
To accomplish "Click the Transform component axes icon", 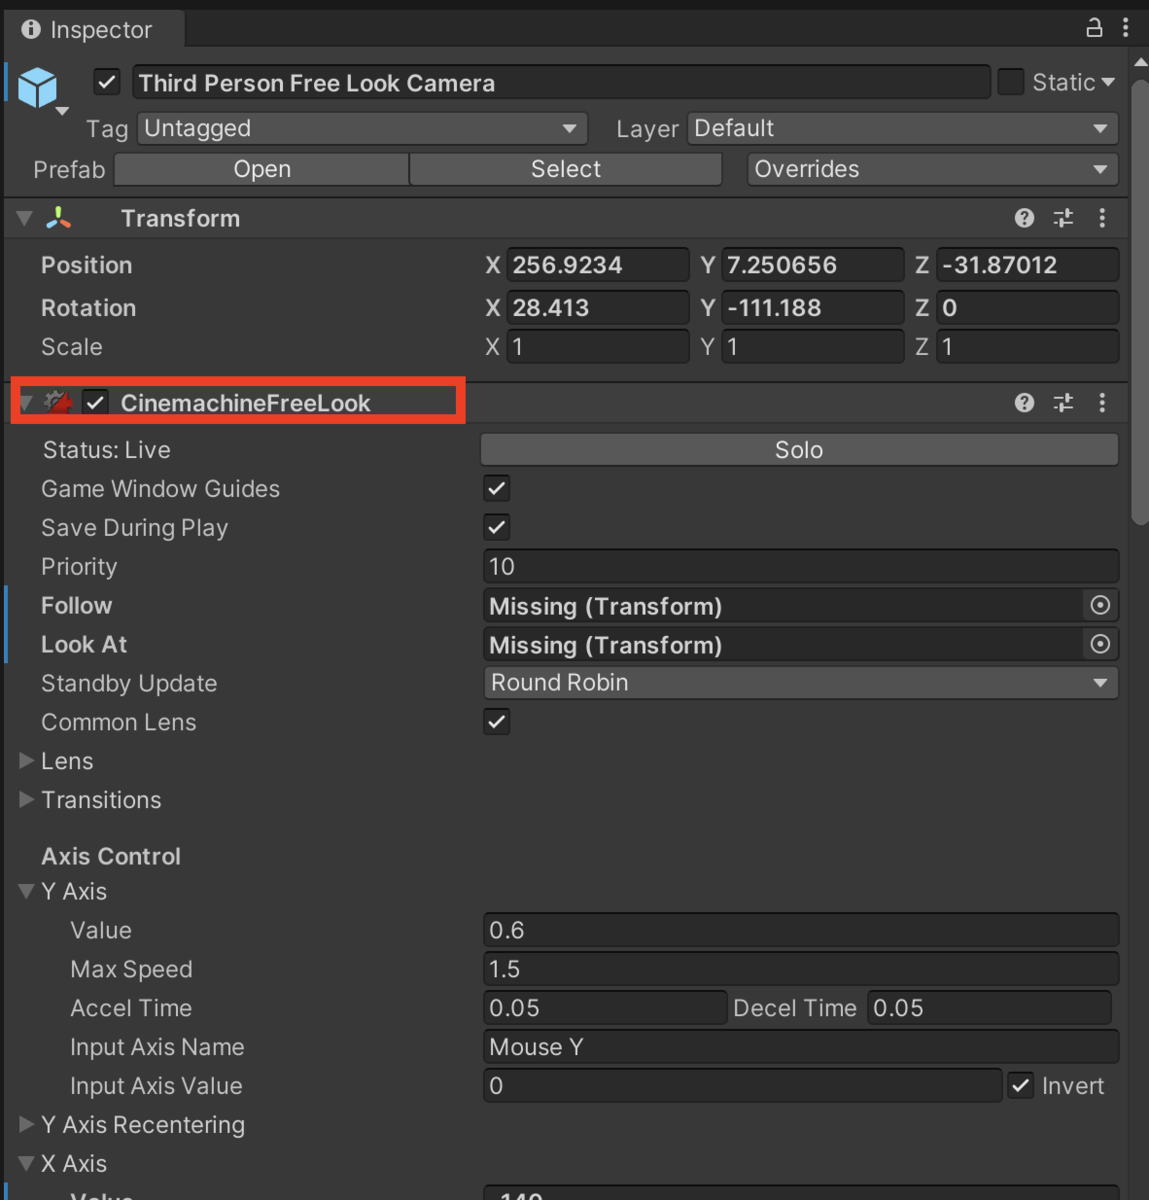I will (59, 218).
